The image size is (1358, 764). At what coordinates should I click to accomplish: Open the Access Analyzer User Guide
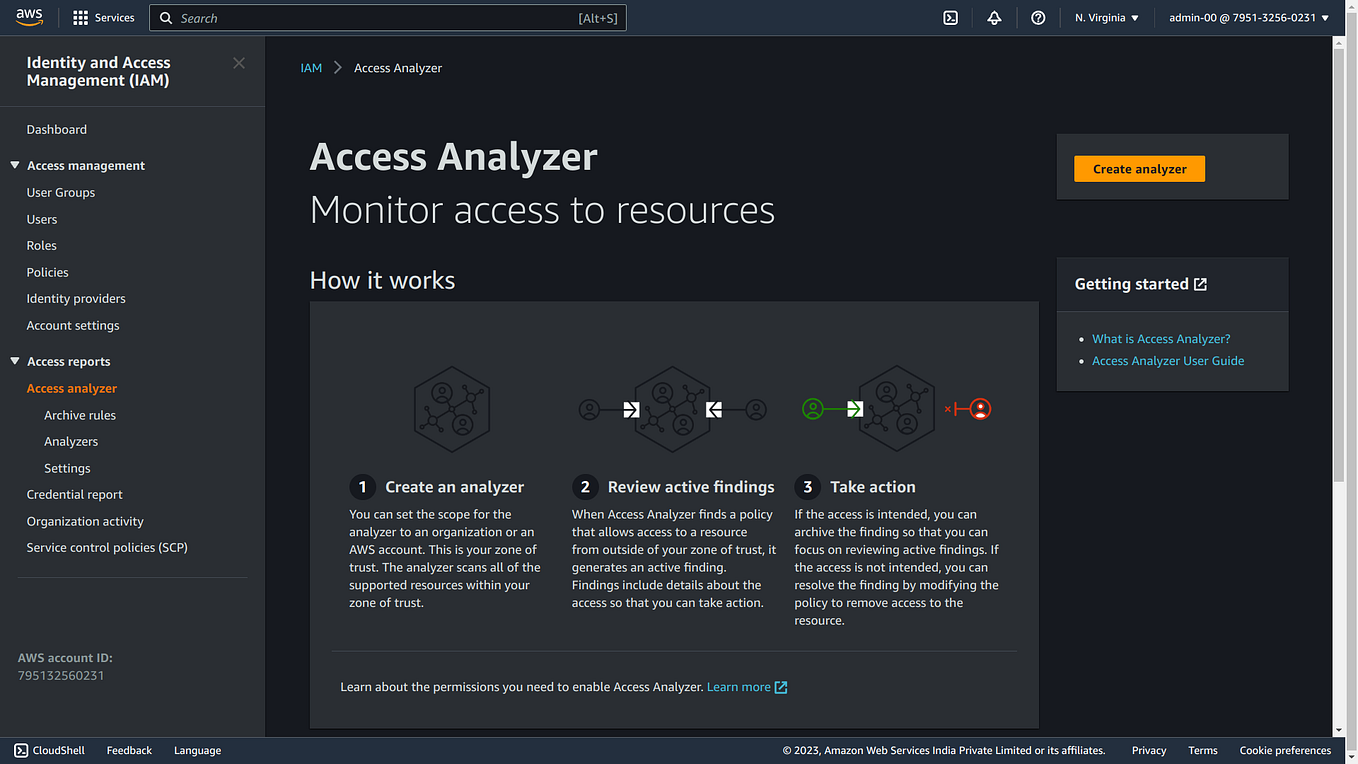pos(1168,360)
